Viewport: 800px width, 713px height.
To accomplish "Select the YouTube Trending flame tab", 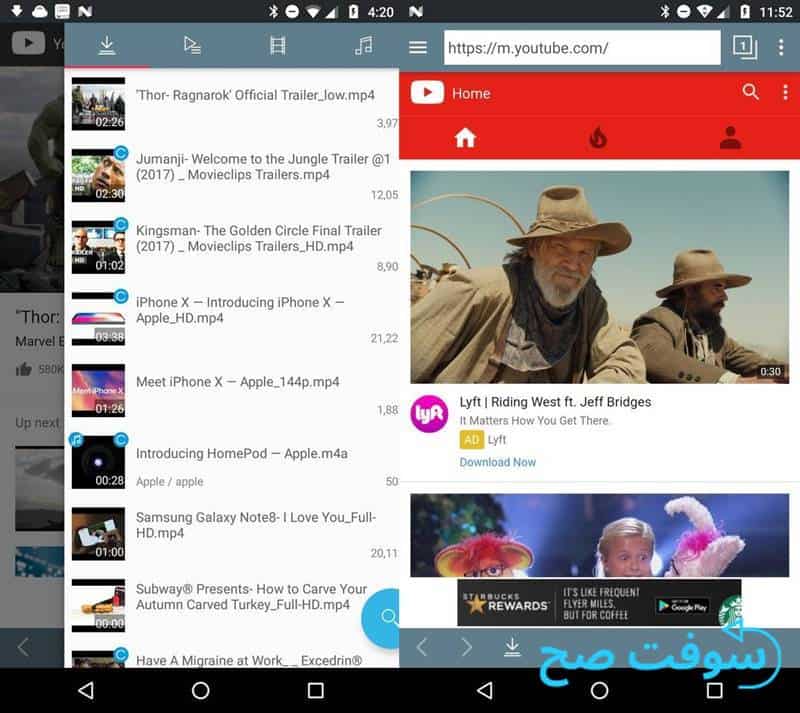I will click(x=598, y=137).
